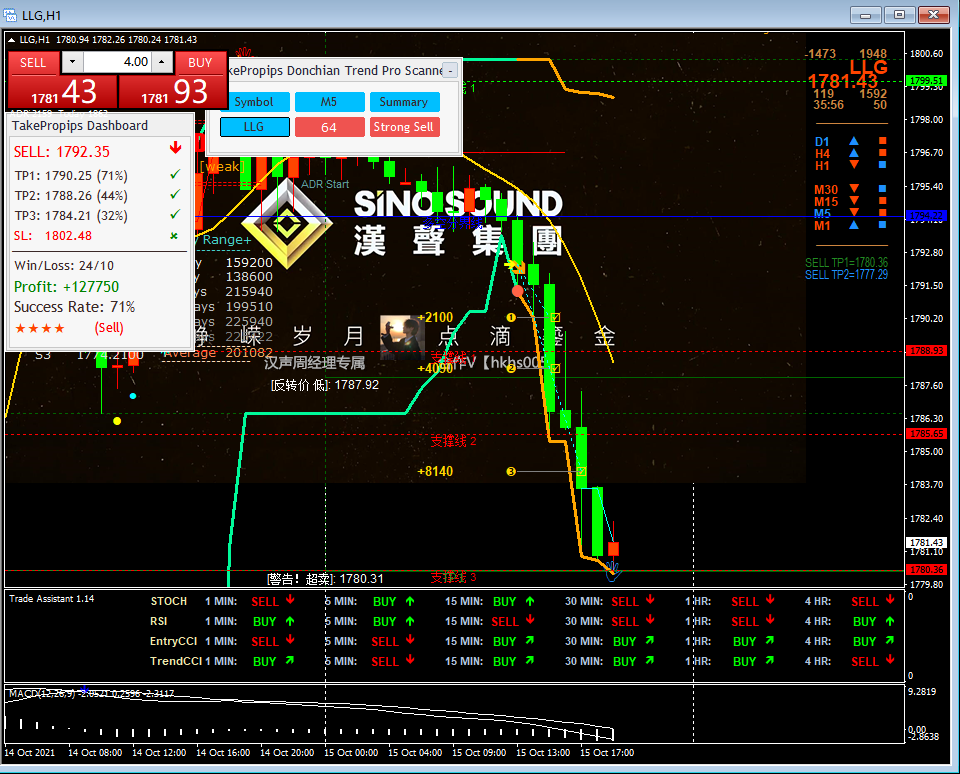Click the TrendCCI 1 HR BUY arrow
Screen dimensions: 960x774
[770, 660]
